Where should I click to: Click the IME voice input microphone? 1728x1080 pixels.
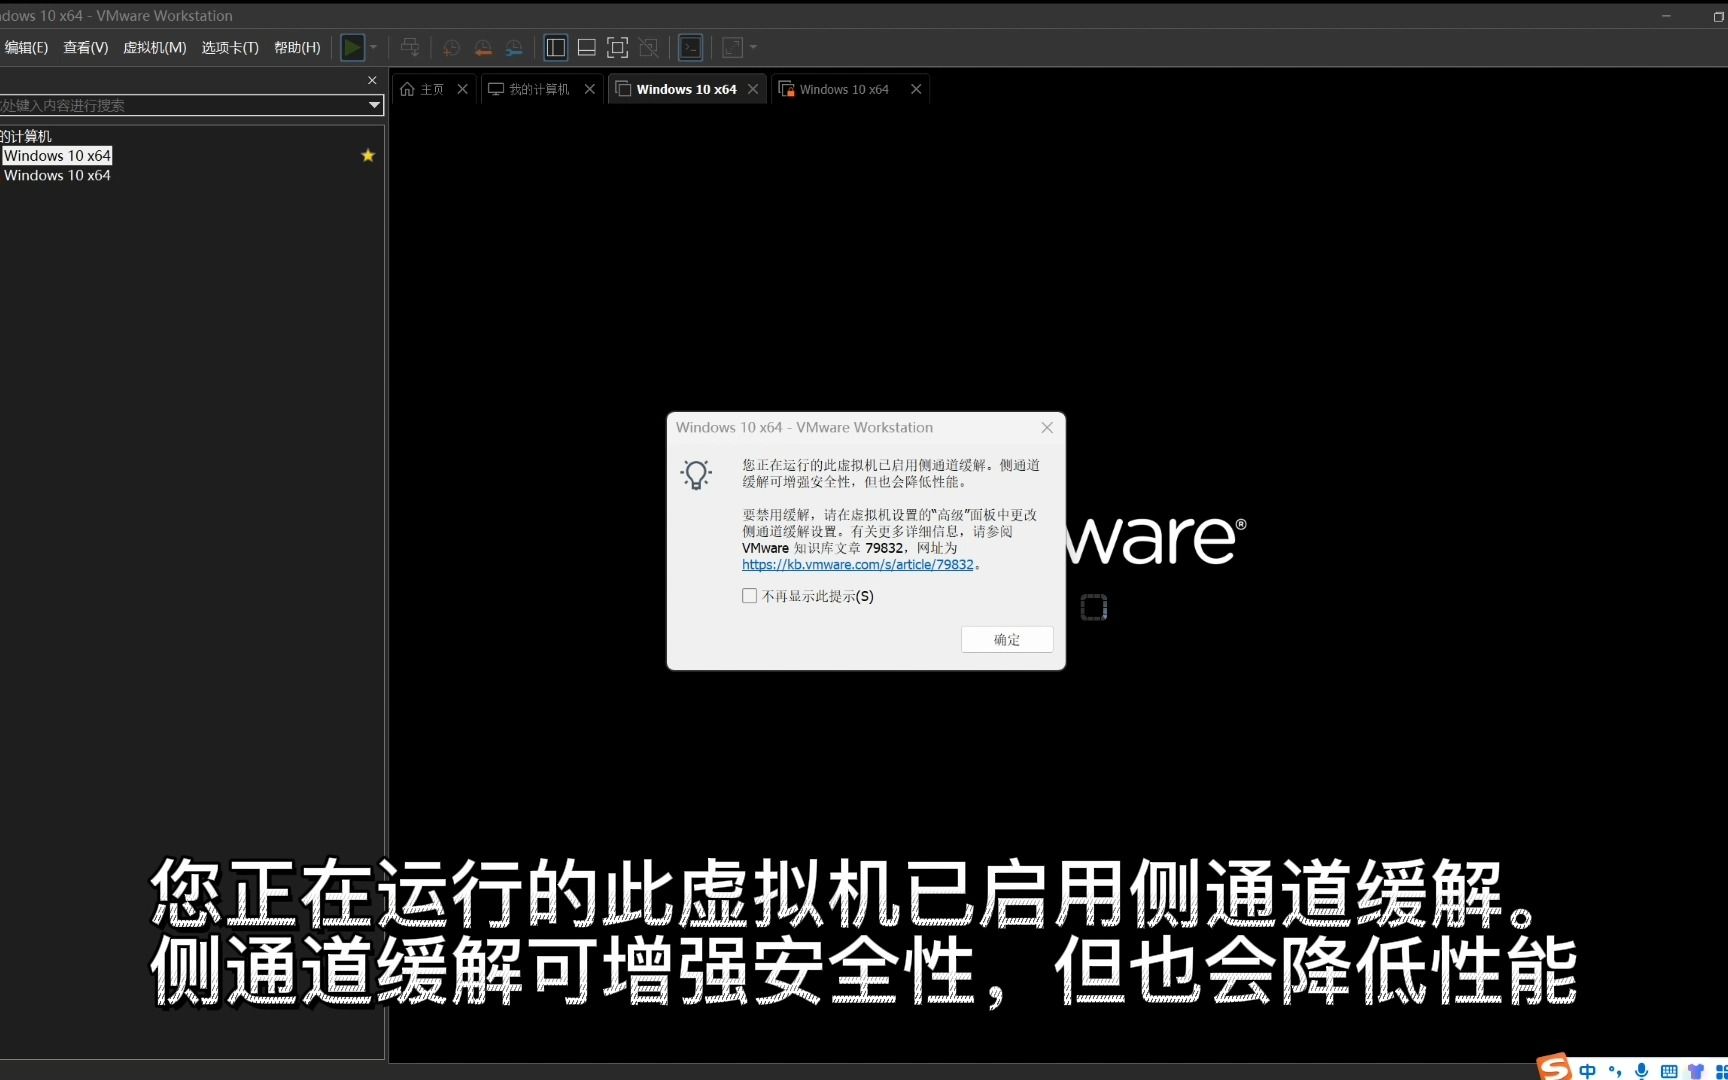[1641, 1071]
